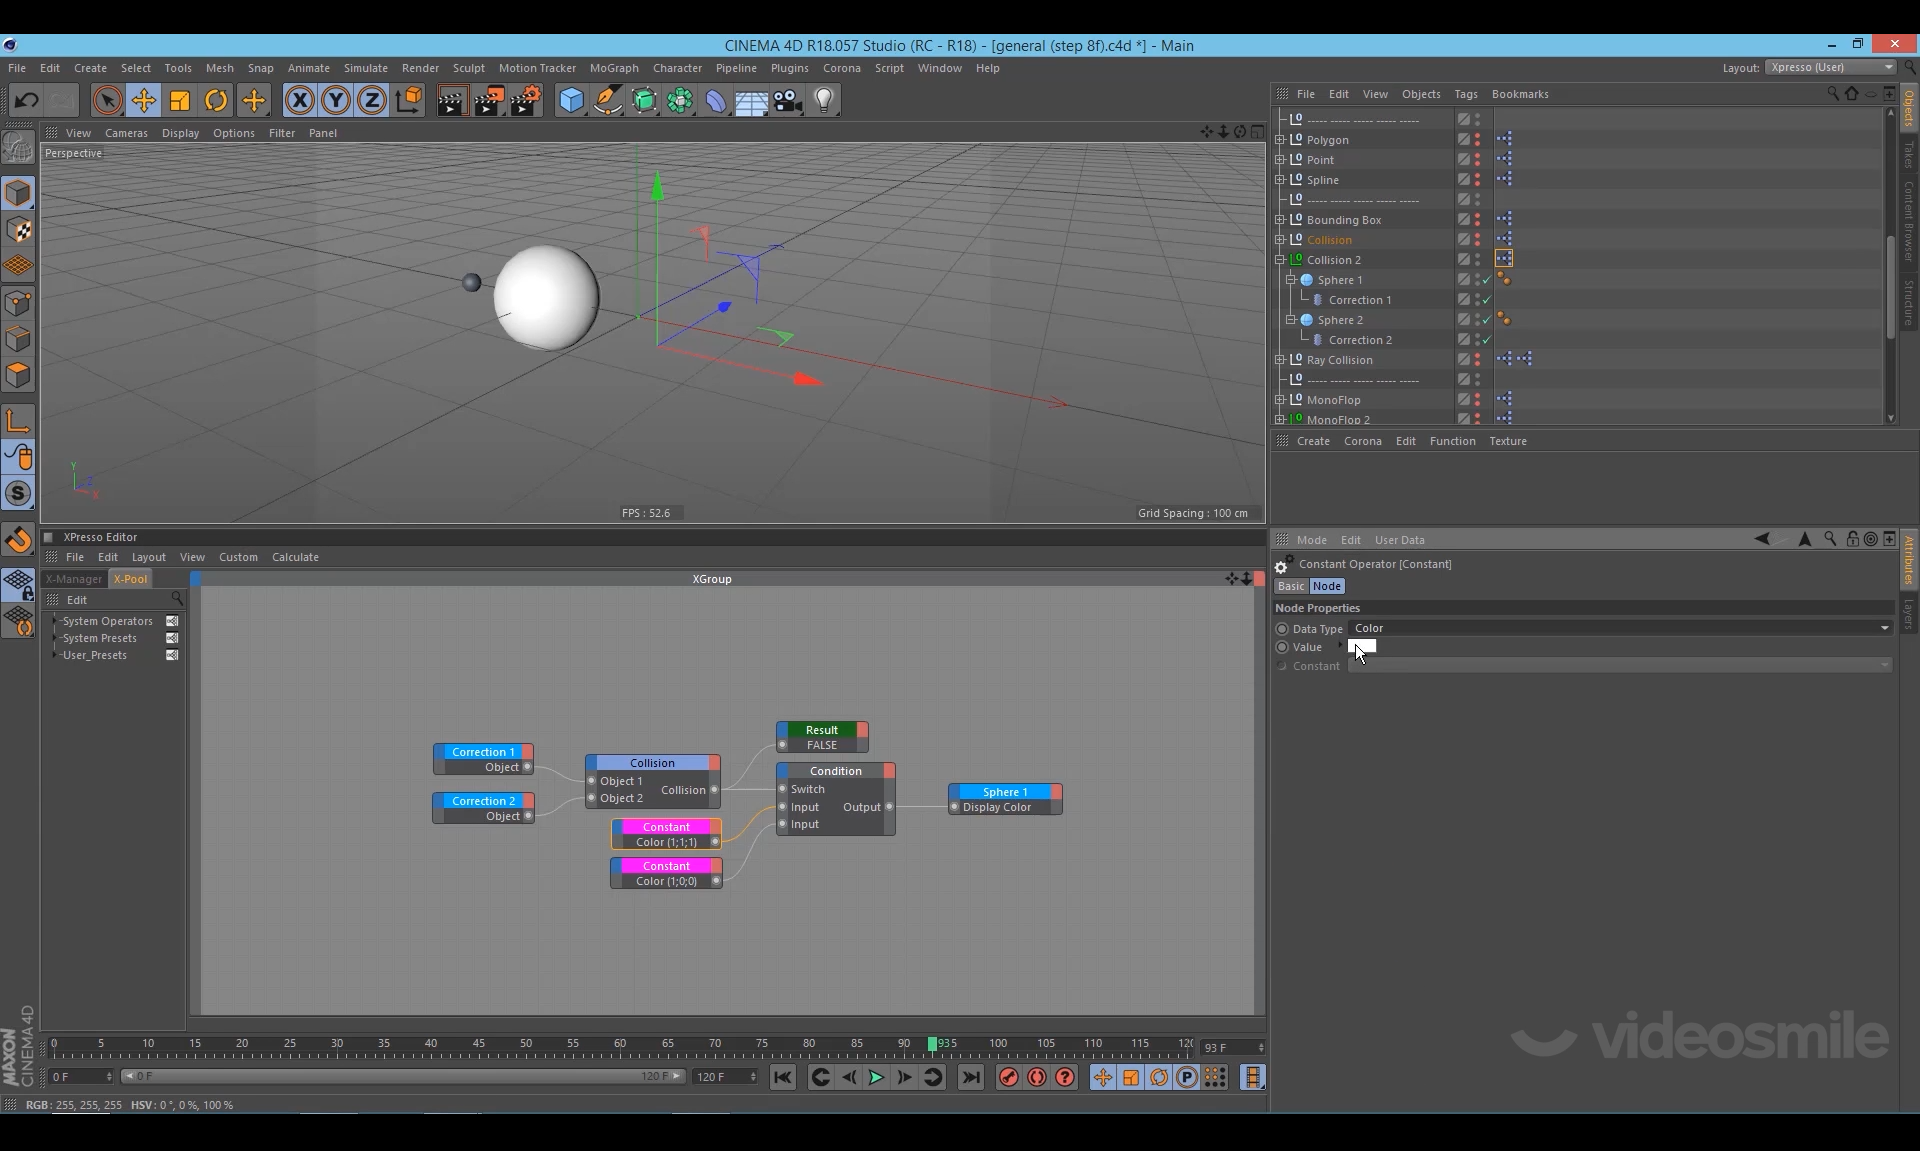Open the MoGraph menu
1920x1151 pixels.
tap(613, 68)
